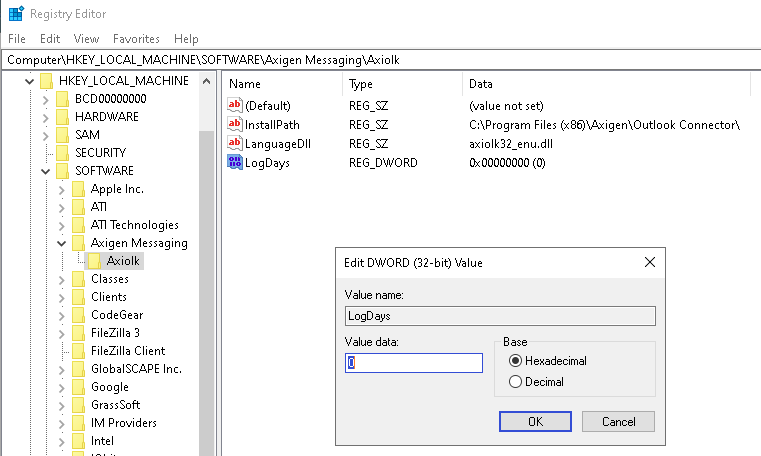Cancel the Edit DWORD dialog
Image resolution: width=761 pixels, height=456 pixels.
click(x=618, y=422)
